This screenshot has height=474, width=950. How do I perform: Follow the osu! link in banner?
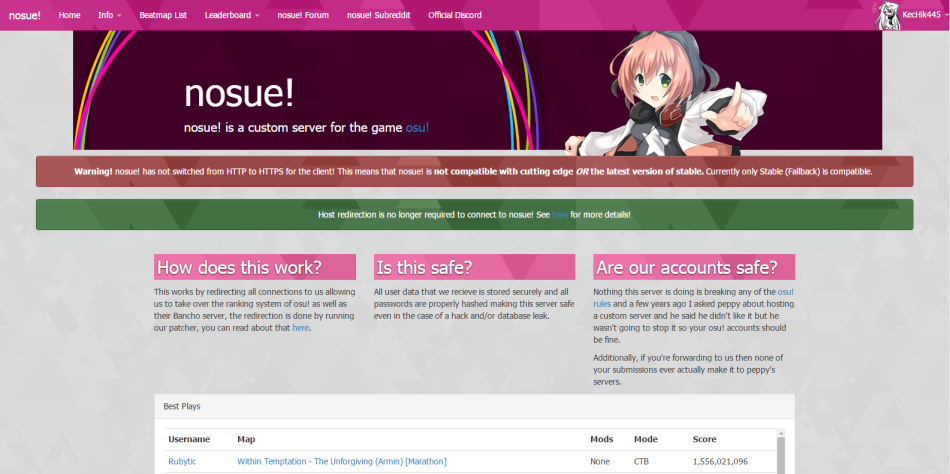coord(417,128)
